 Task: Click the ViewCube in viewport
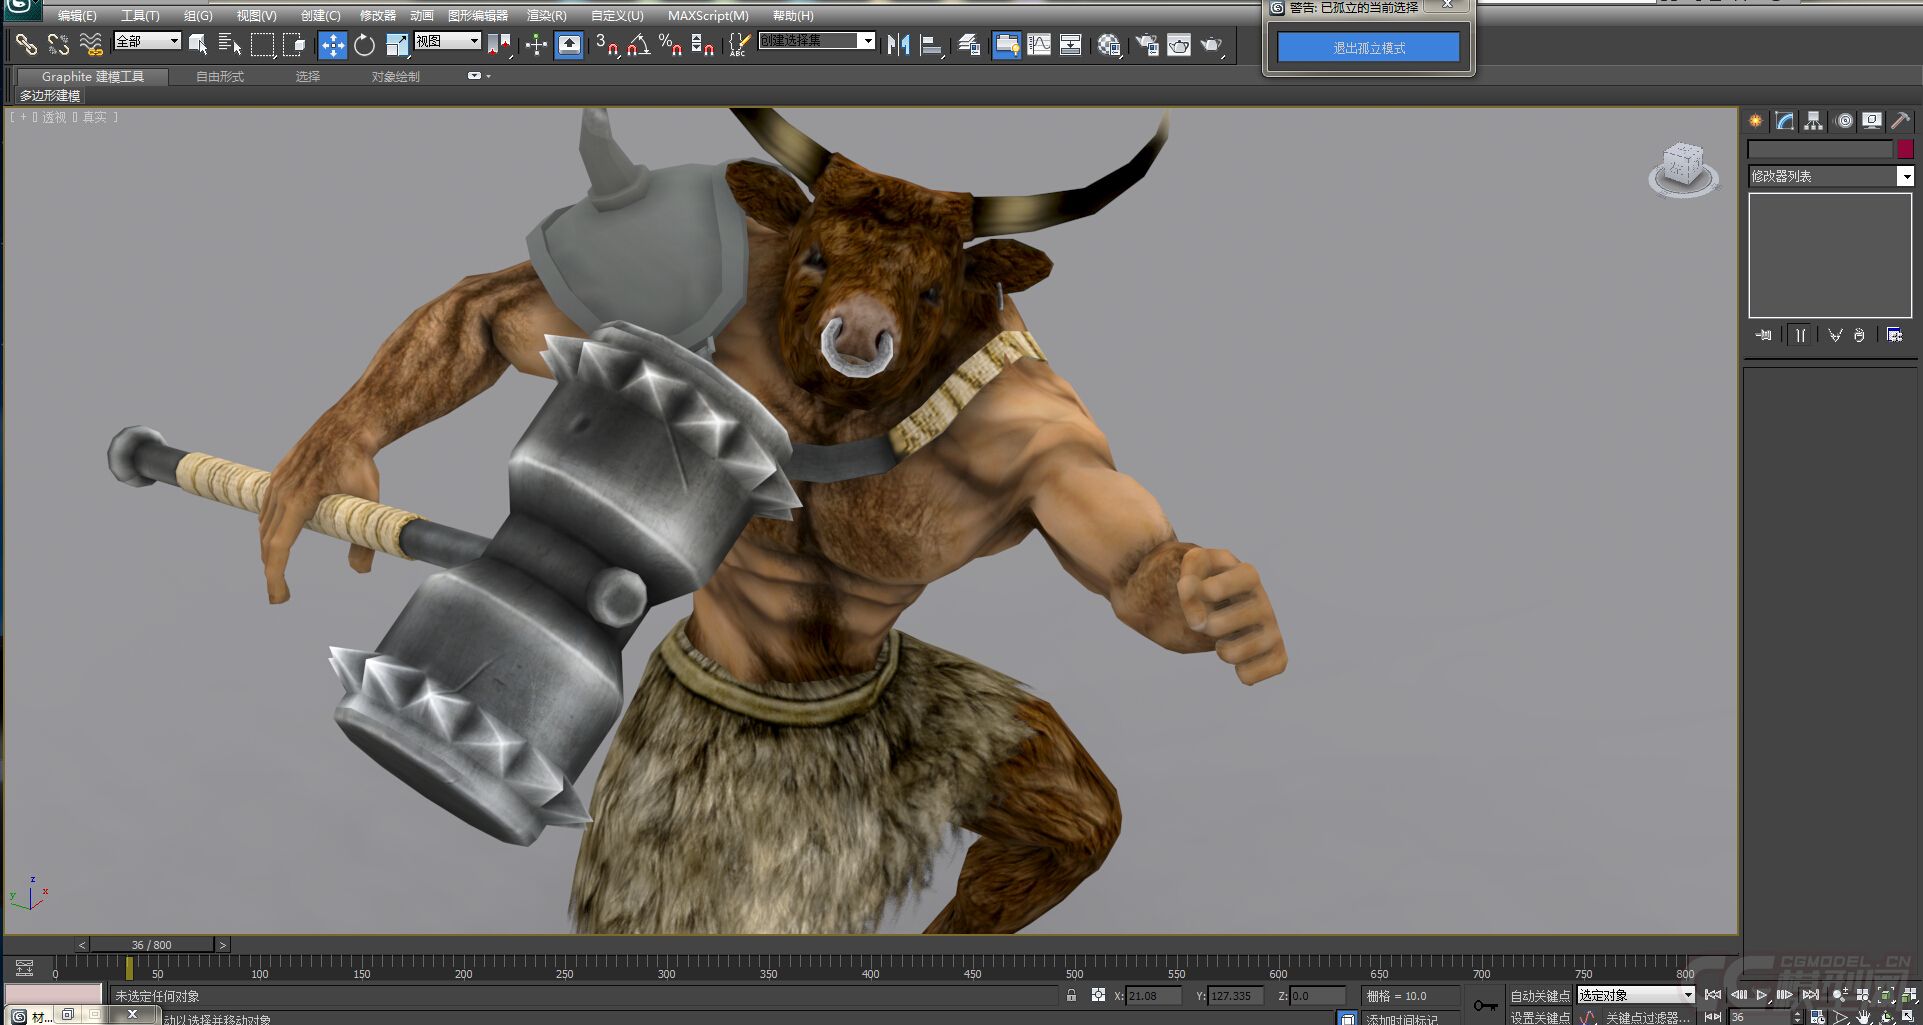[x=1683, y=169]
